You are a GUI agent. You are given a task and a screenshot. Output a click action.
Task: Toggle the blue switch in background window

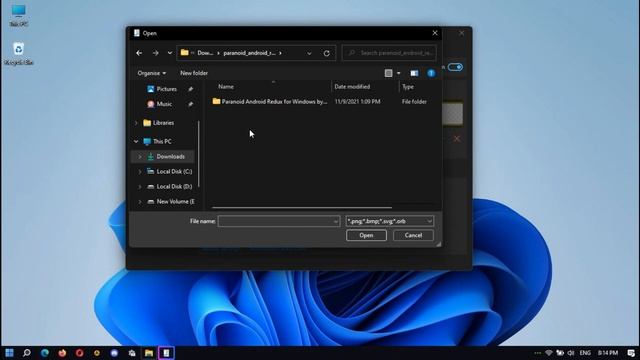coord(455,67)
